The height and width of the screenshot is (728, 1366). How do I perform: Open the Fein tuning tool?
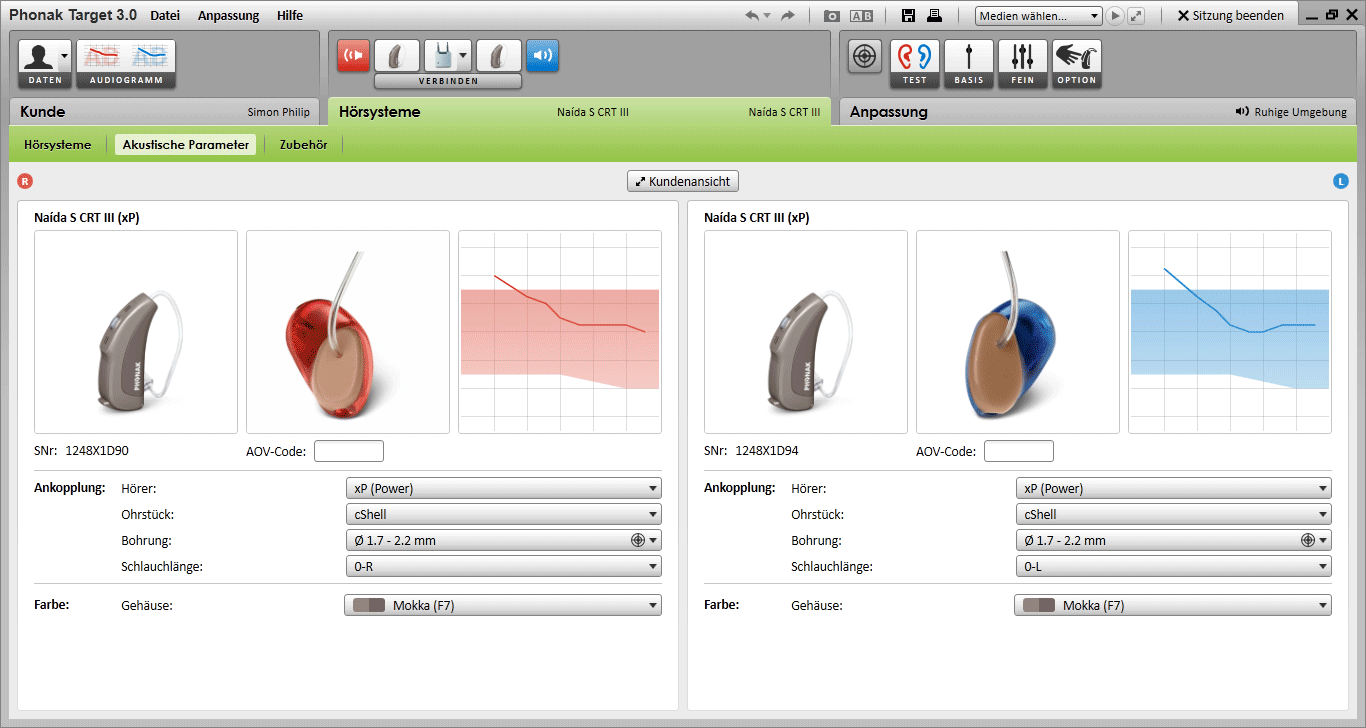pyautogui.click(x=1023, y=64)
